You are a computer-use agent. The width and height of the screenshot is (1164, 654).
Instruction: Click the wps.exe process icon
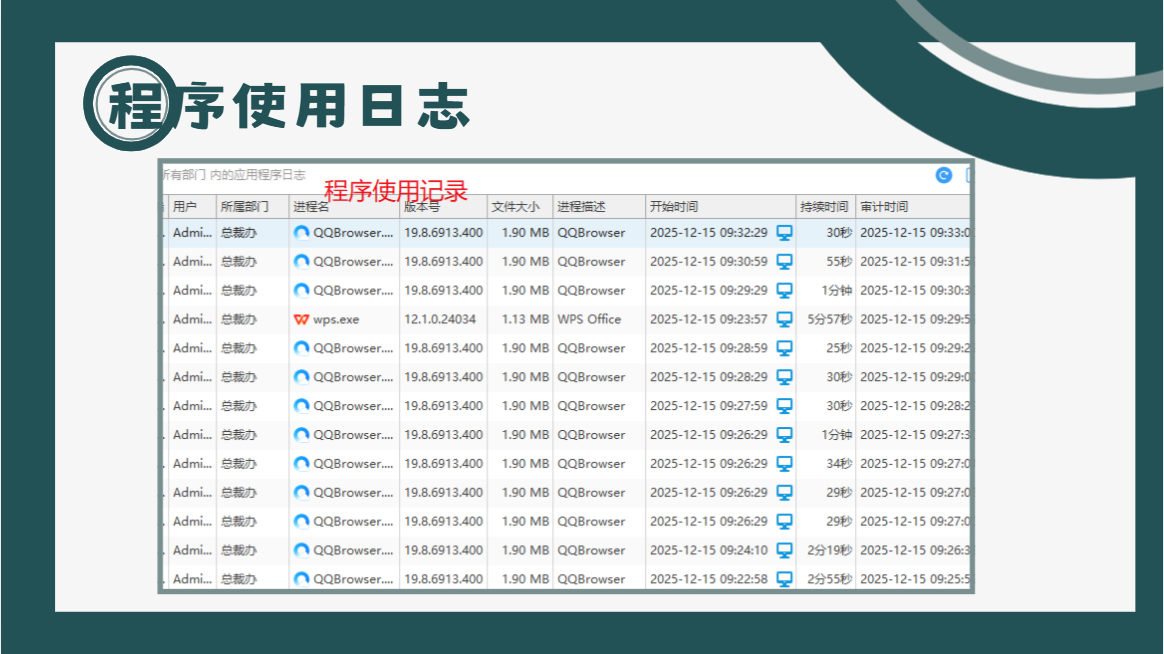pos(301,319)
